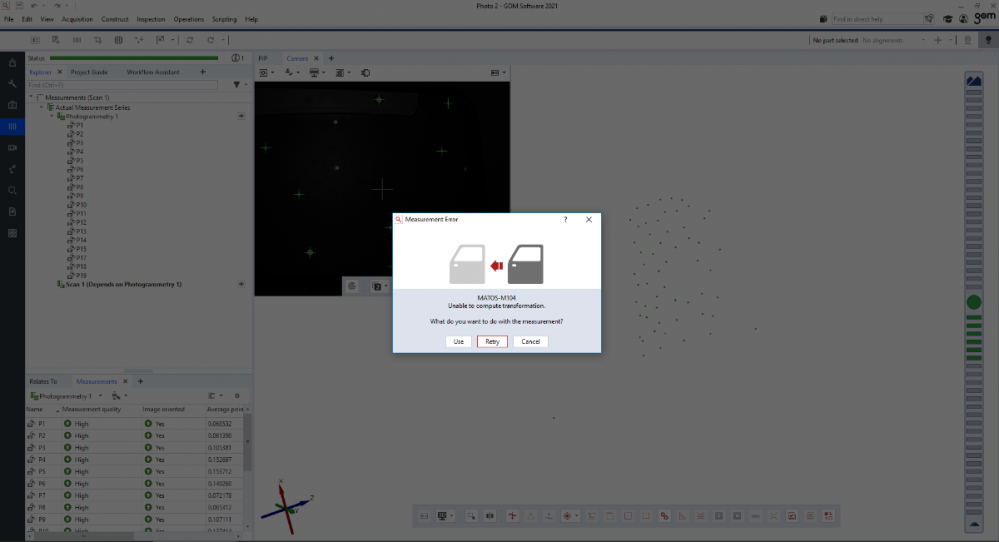Image resolution: width=999 pixels, height=542 pixels.
Task: Close the Measurement Error dialog with X
Action: coord(589,219)
